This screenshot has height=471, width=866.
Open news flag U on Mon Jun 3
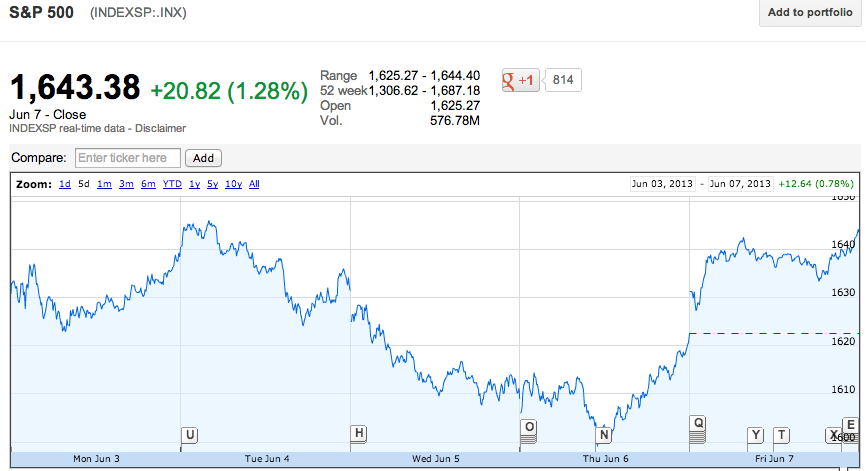(189, 435)
